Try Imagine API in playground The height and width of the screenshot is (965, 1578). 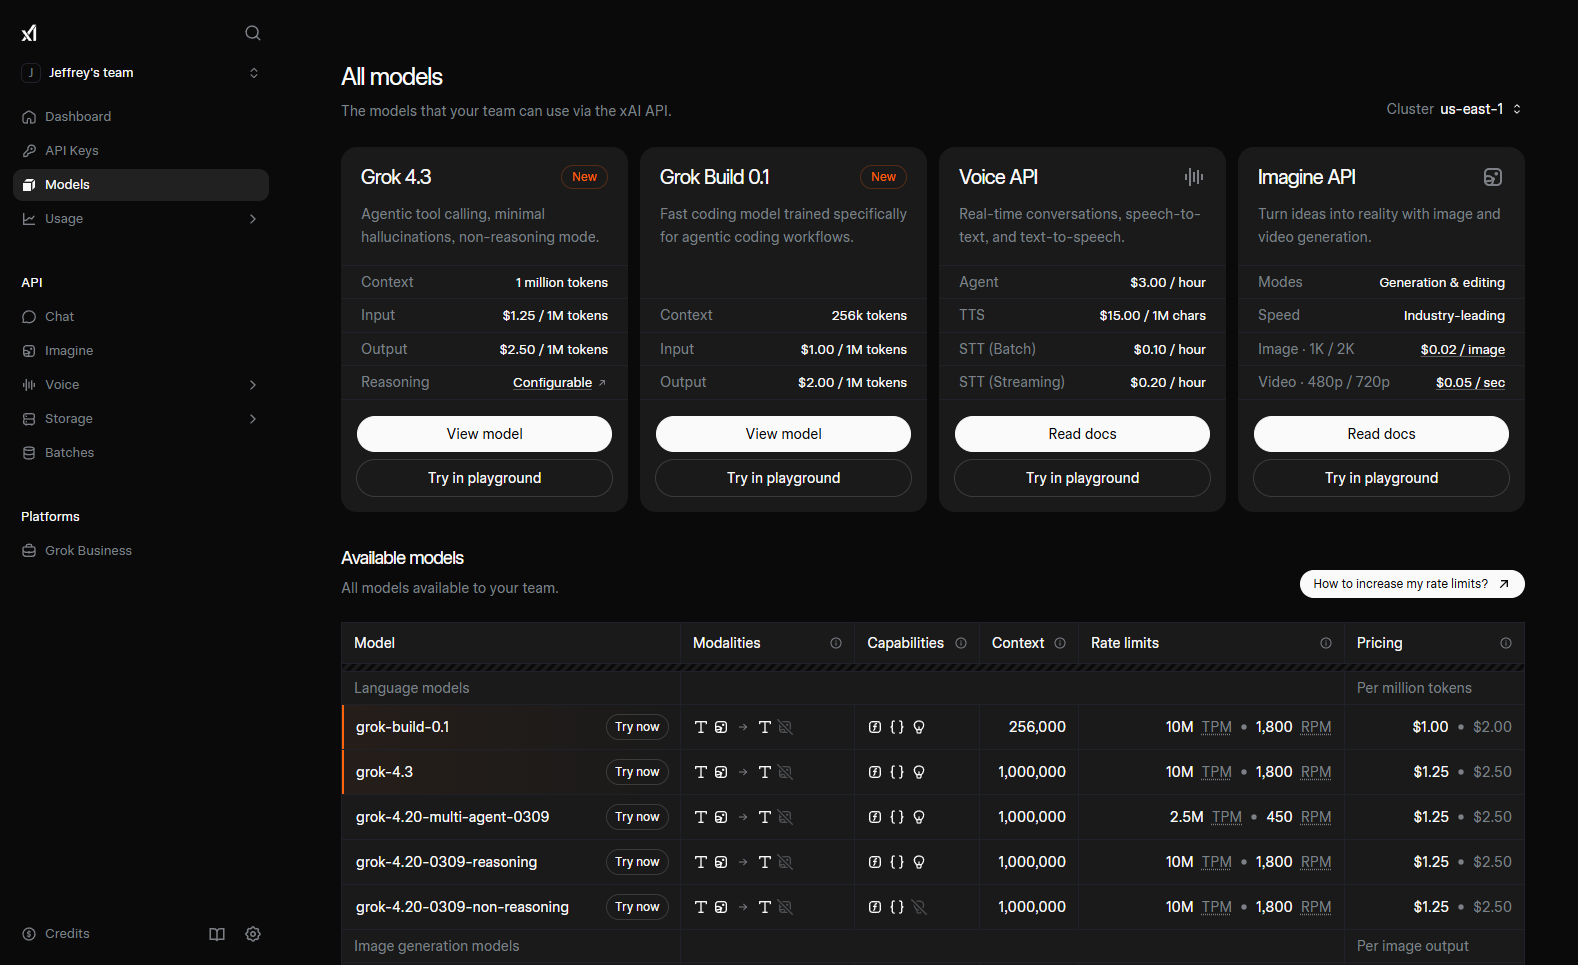(1381, 478)
